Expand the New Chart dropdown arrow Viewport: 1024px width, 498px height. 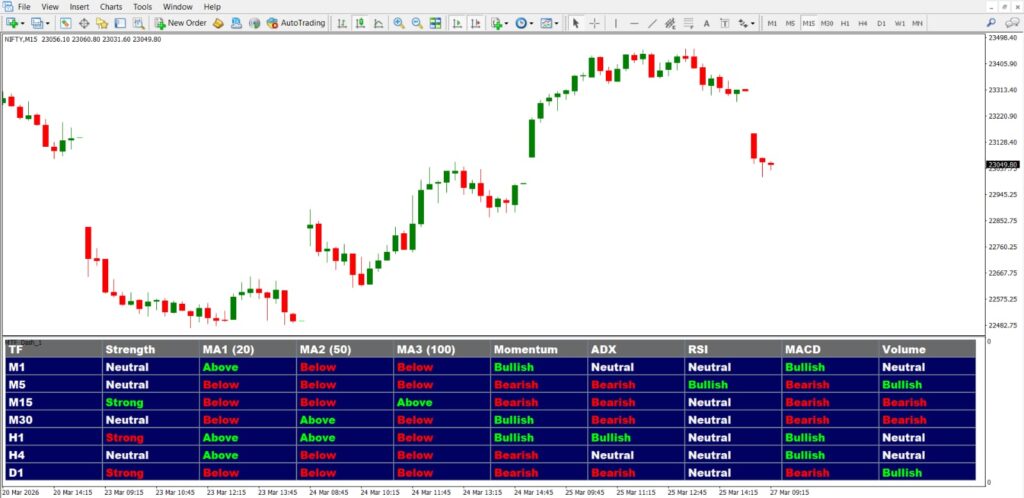coord(23,22)
